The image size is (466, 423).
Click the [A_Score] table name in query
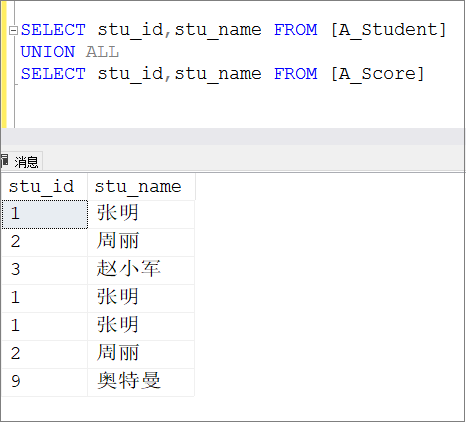point(377,74)
